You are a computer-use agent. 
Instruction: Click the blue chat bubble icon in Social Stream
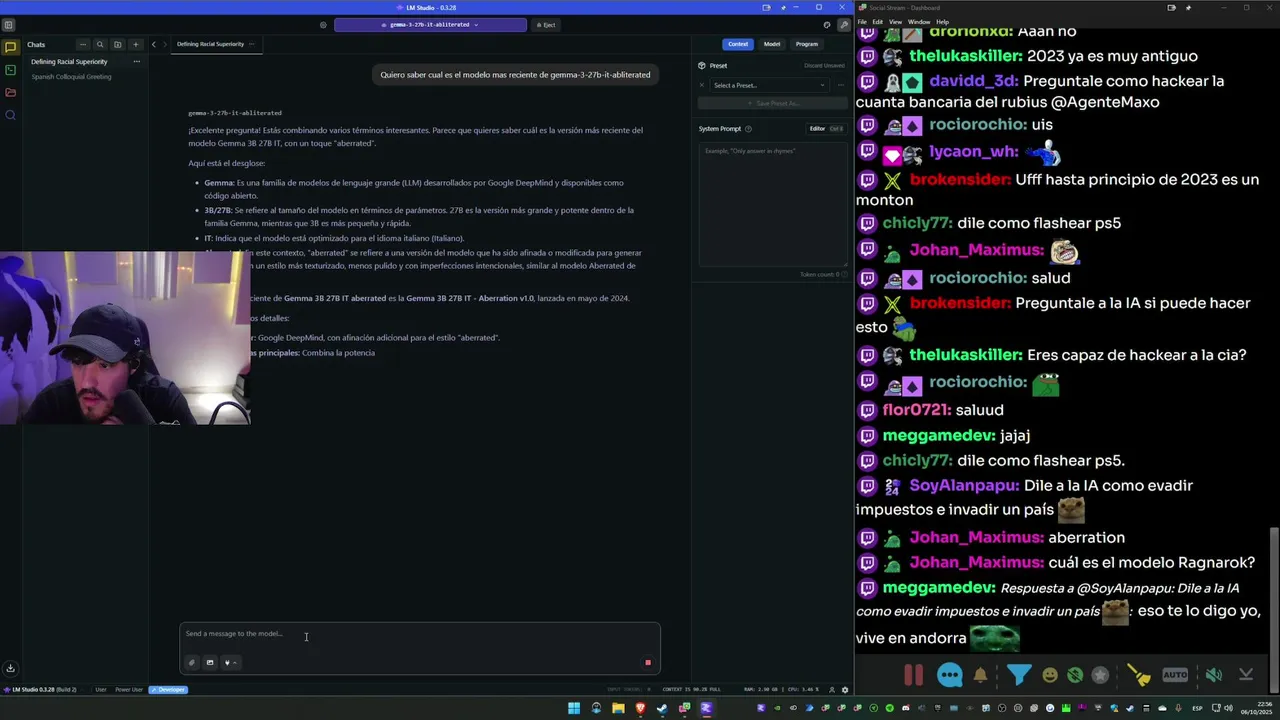click(x=950, y=675)
